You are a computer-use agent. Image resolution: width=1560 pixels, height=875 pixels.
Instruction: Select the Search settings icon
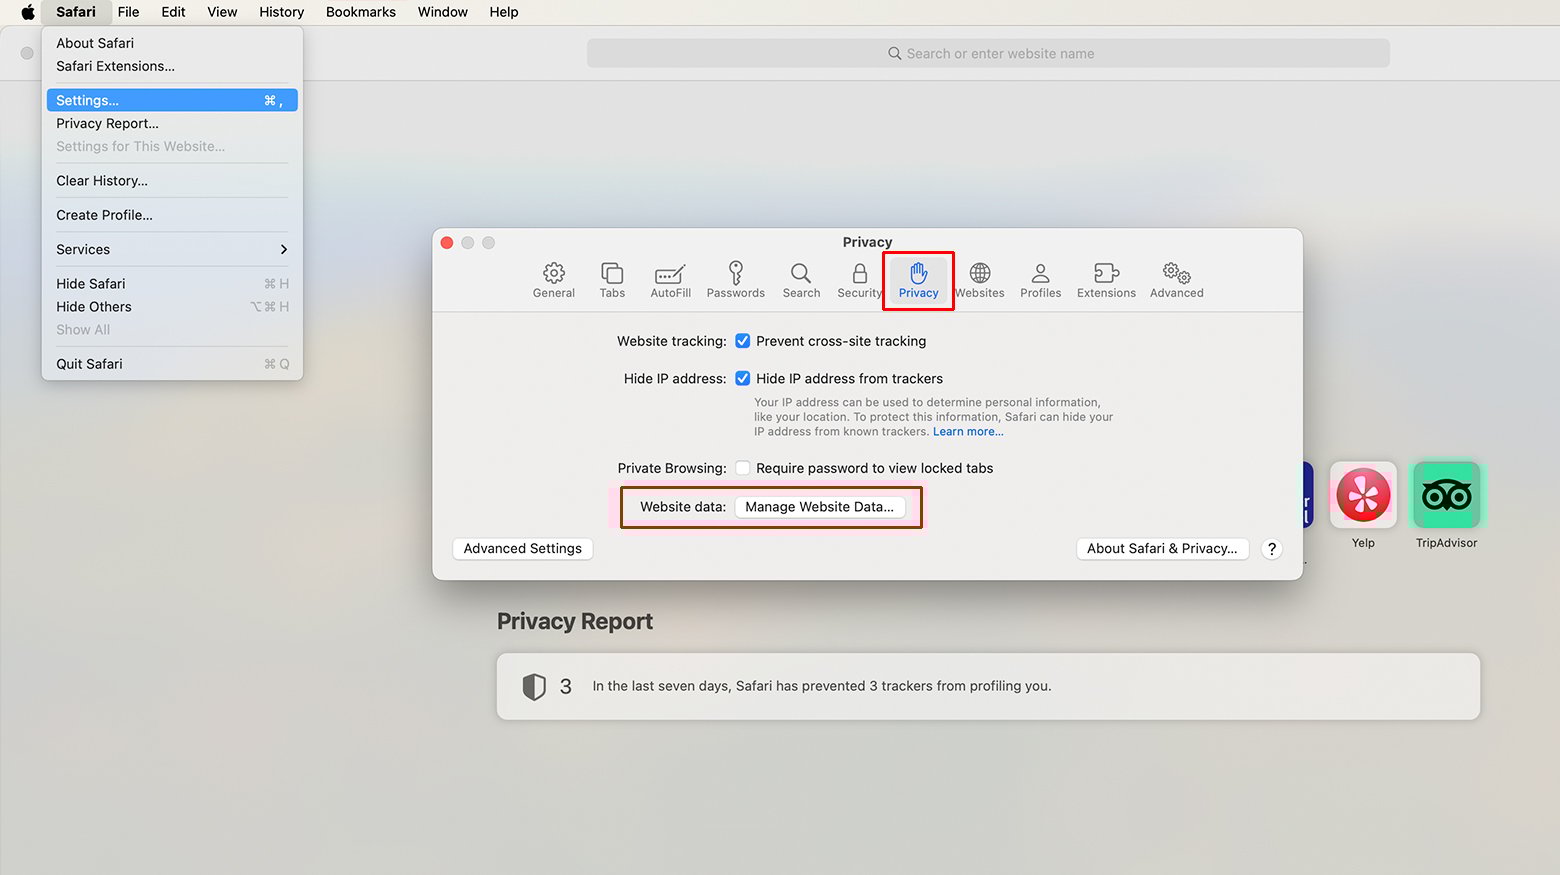click(x=800, y=280)
